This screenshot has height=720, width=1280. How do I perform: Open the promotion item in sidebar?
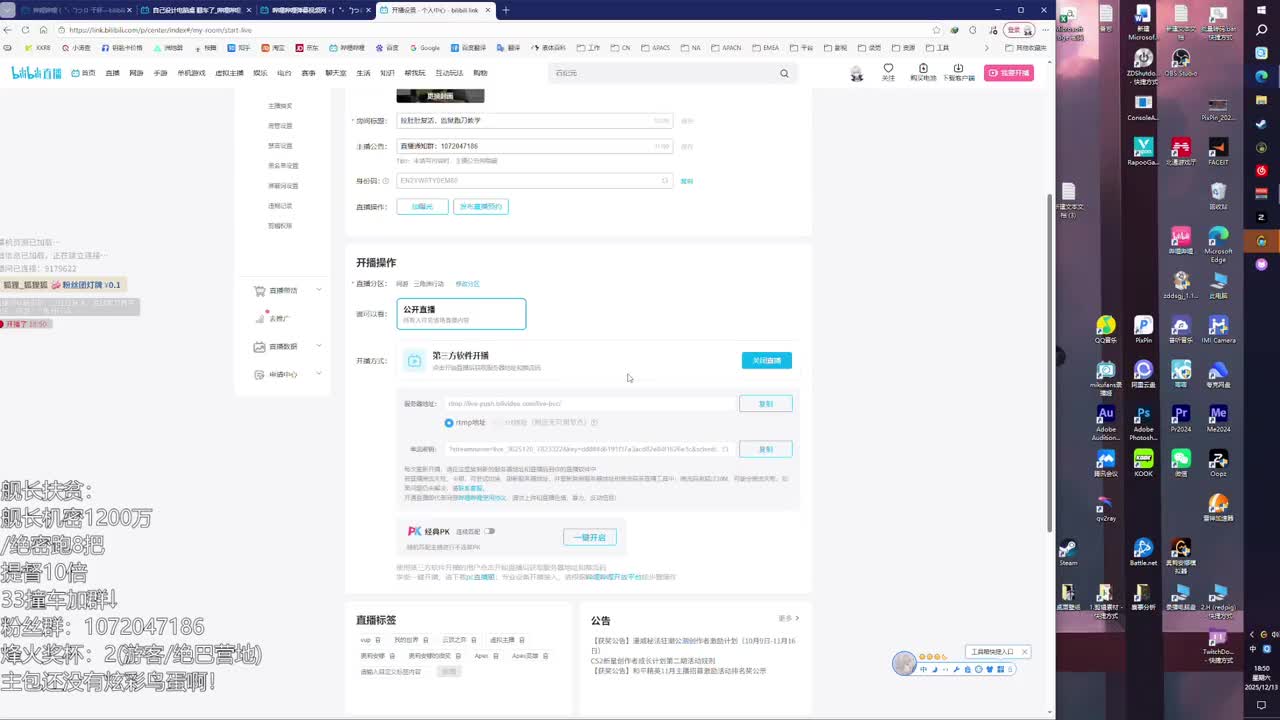pos(280,318)
